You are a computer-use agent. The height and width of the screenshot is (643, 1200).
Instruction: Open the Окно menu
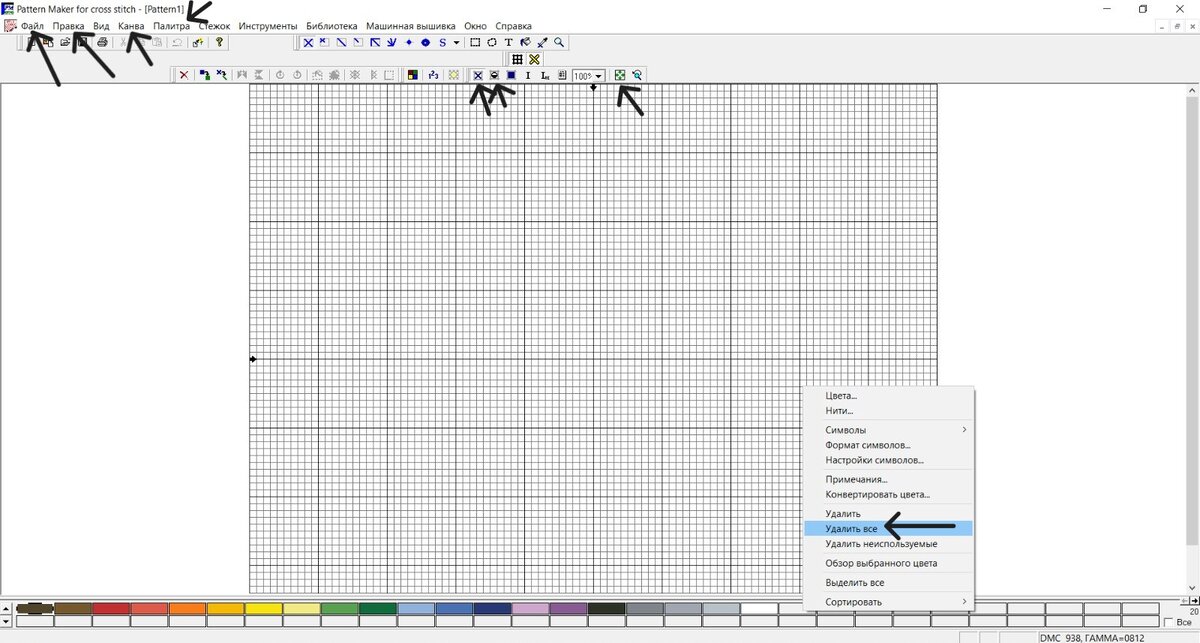475,26
